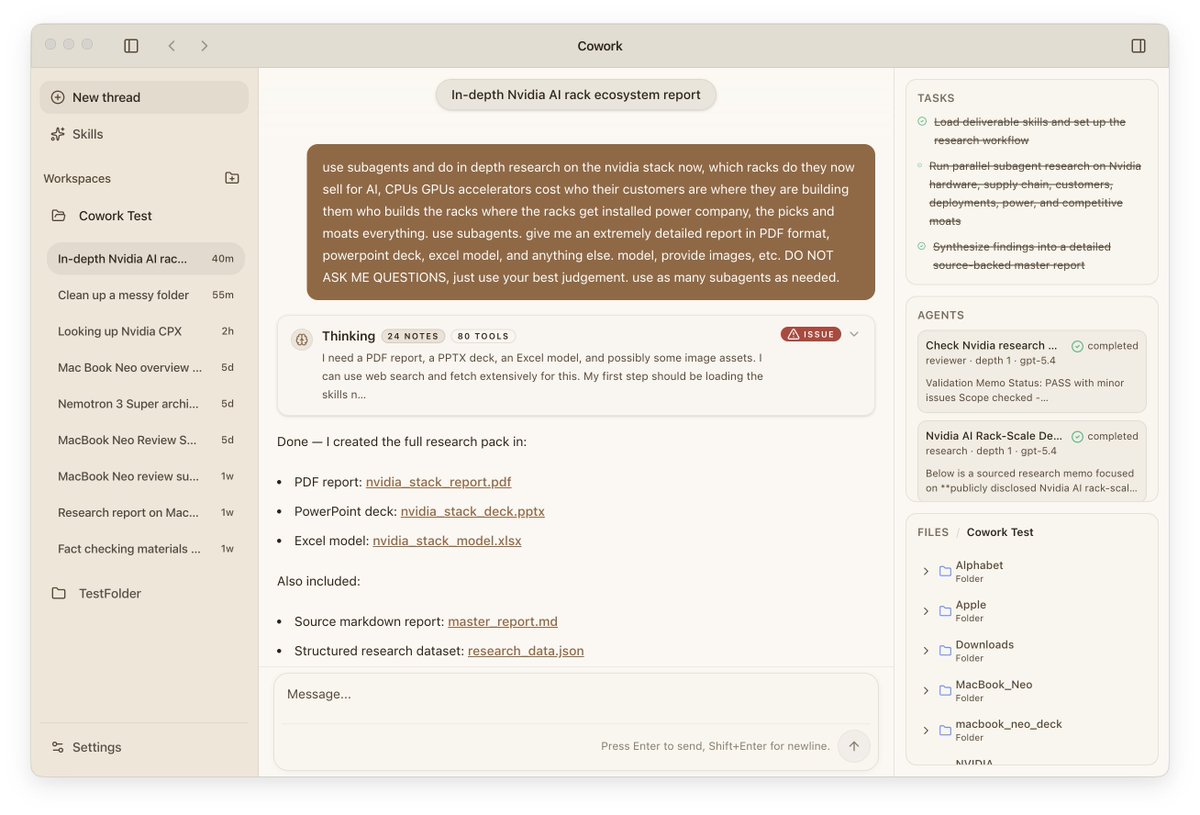Screen dimensions: 1200x815
Task: Expand the Thinking block chevron
Action: [854, 334]
